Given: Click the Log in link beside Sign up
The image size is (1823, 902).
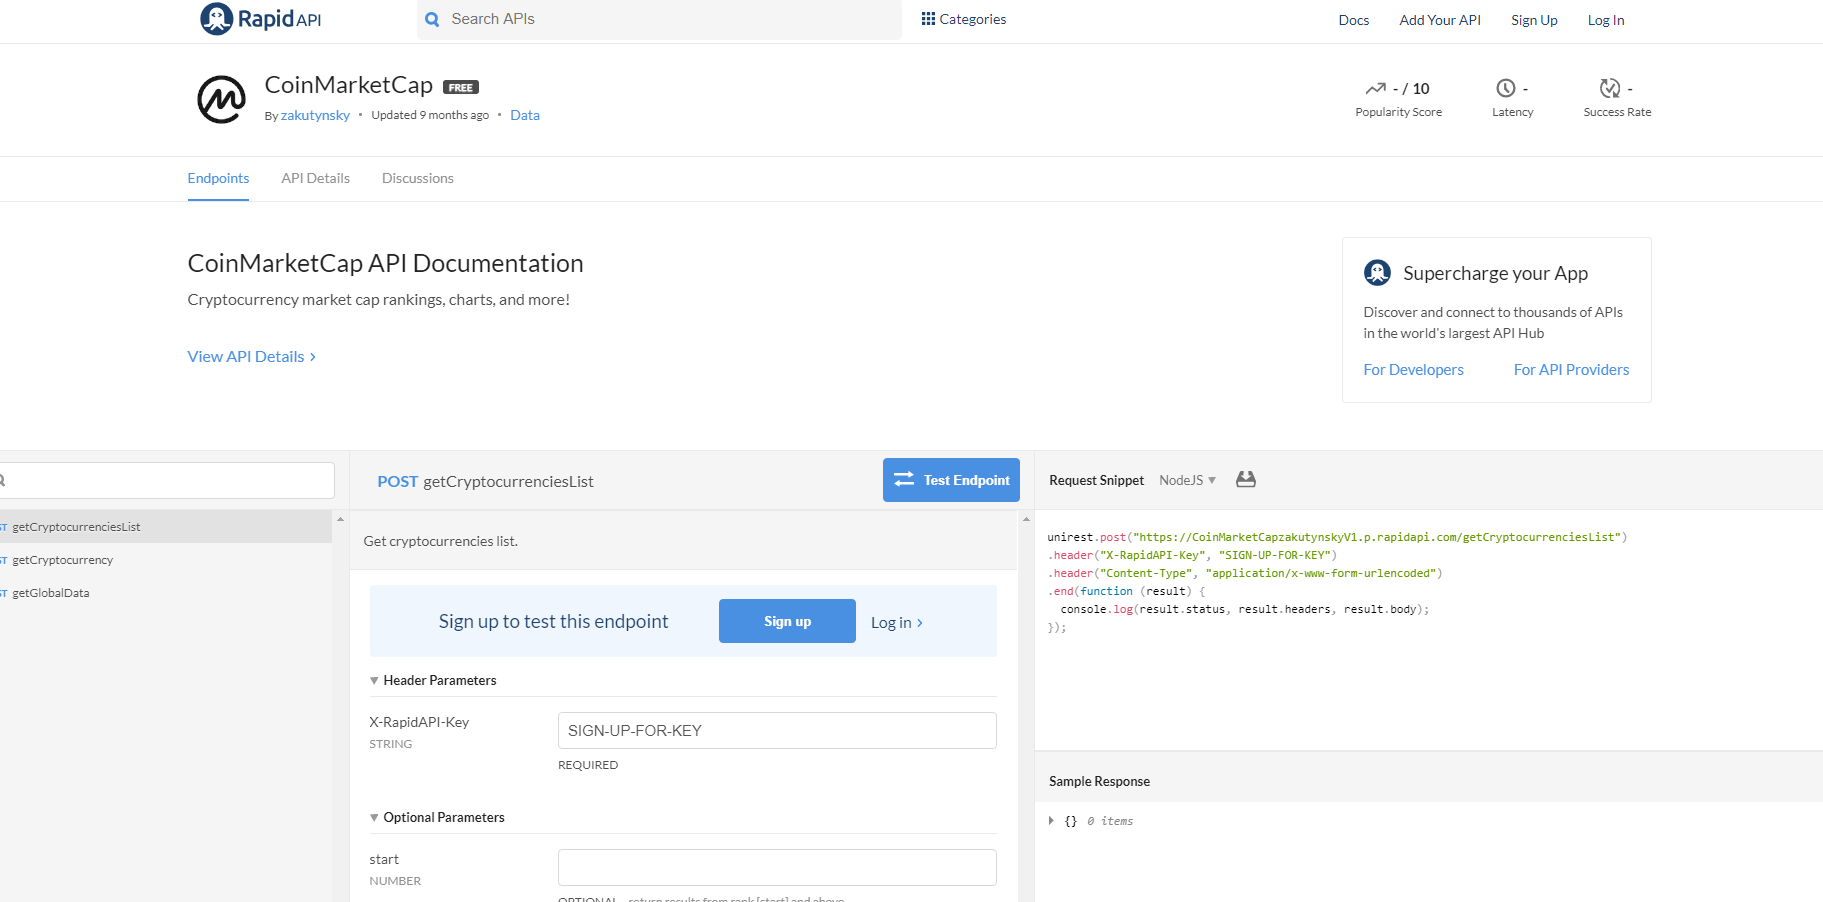Looking at the screenshot, I should [896, 622].
